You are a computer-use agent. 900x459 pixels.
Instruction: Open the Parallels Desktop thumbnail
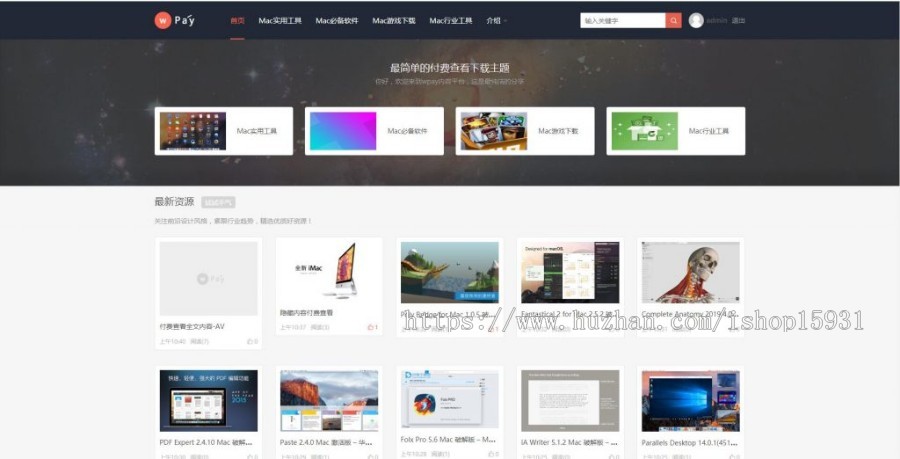click(690, 400)
